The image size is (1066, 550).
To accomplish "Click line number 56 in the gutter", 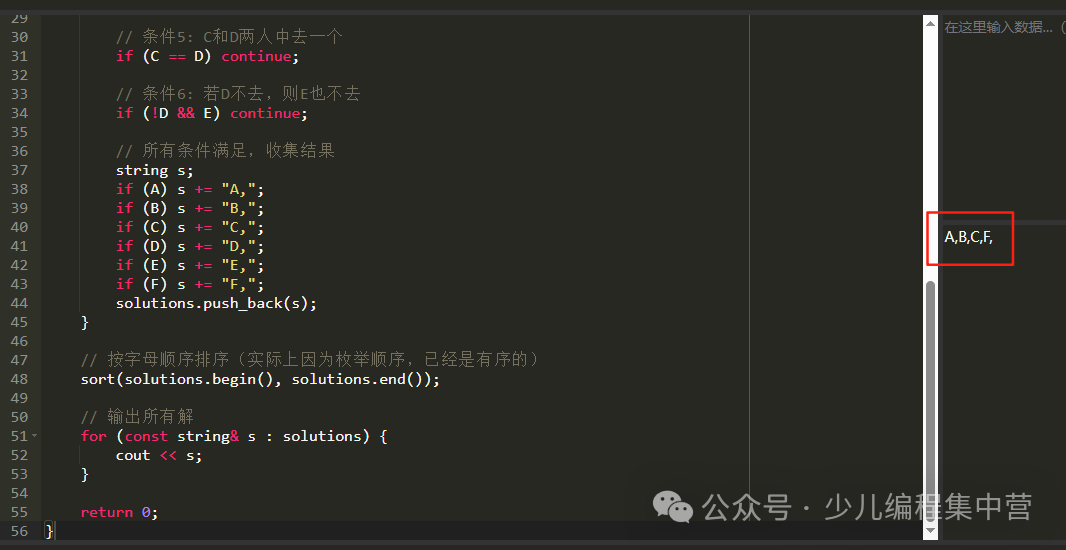I will click(20, 531).
